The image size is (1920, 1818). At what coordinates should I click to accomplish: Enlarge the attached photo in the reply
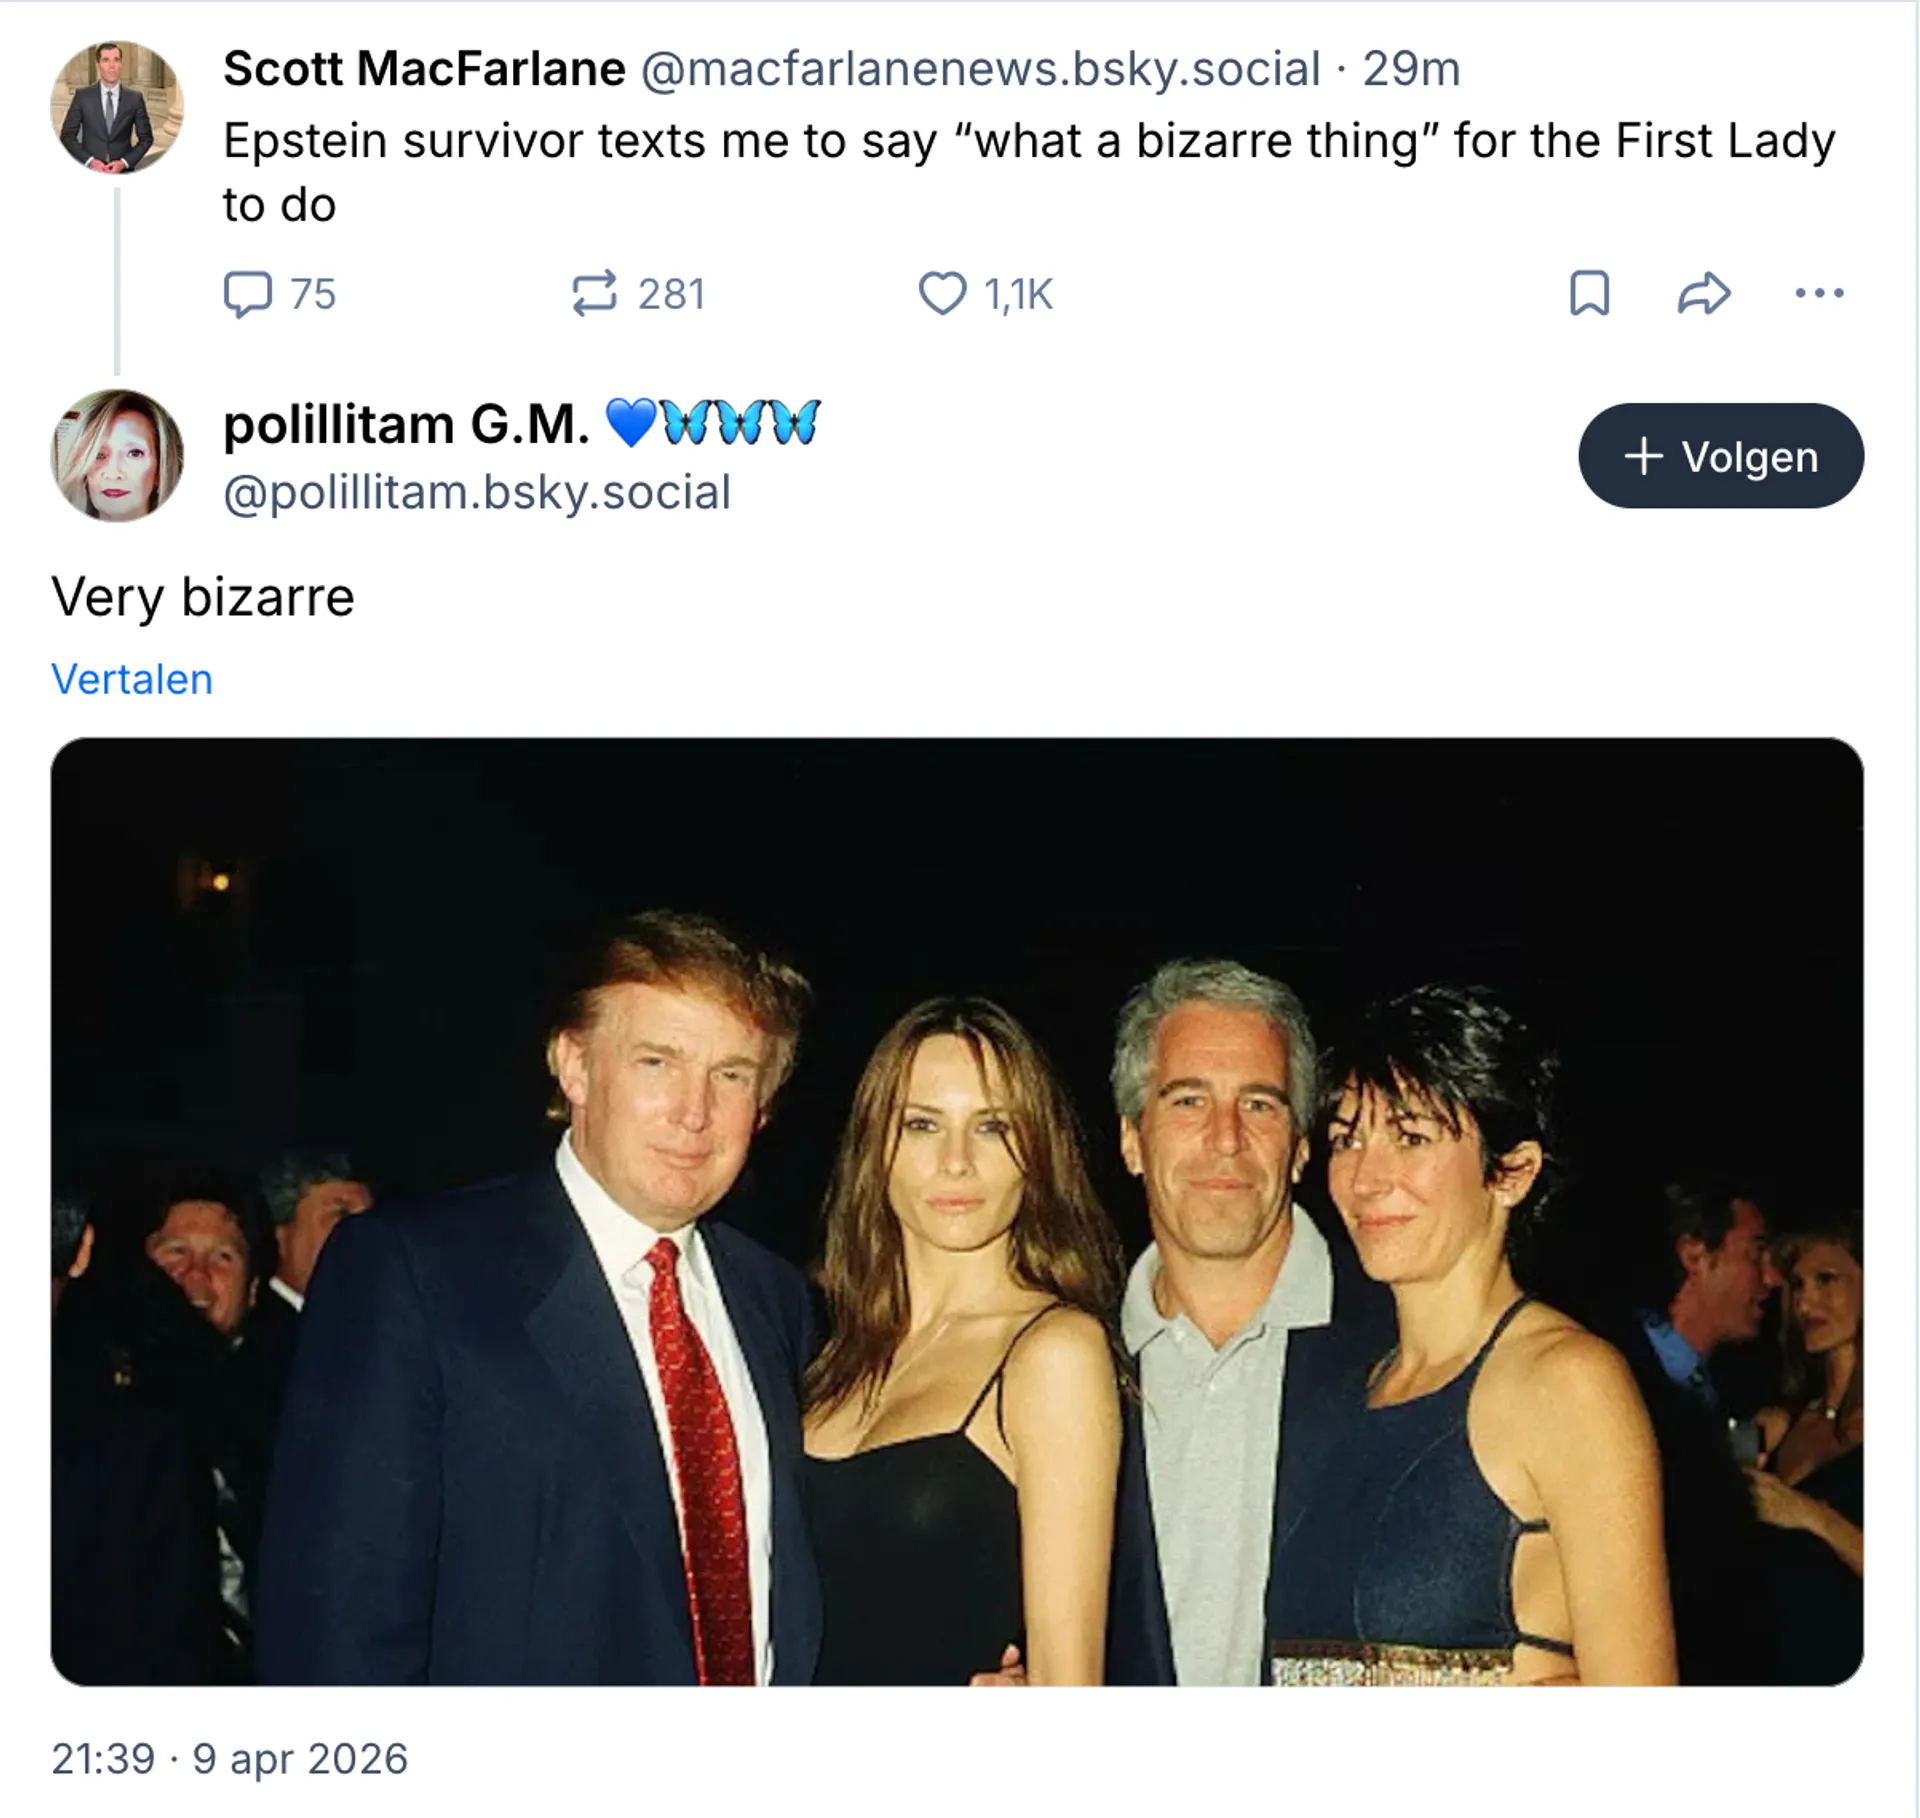(x=957, y=1211)
